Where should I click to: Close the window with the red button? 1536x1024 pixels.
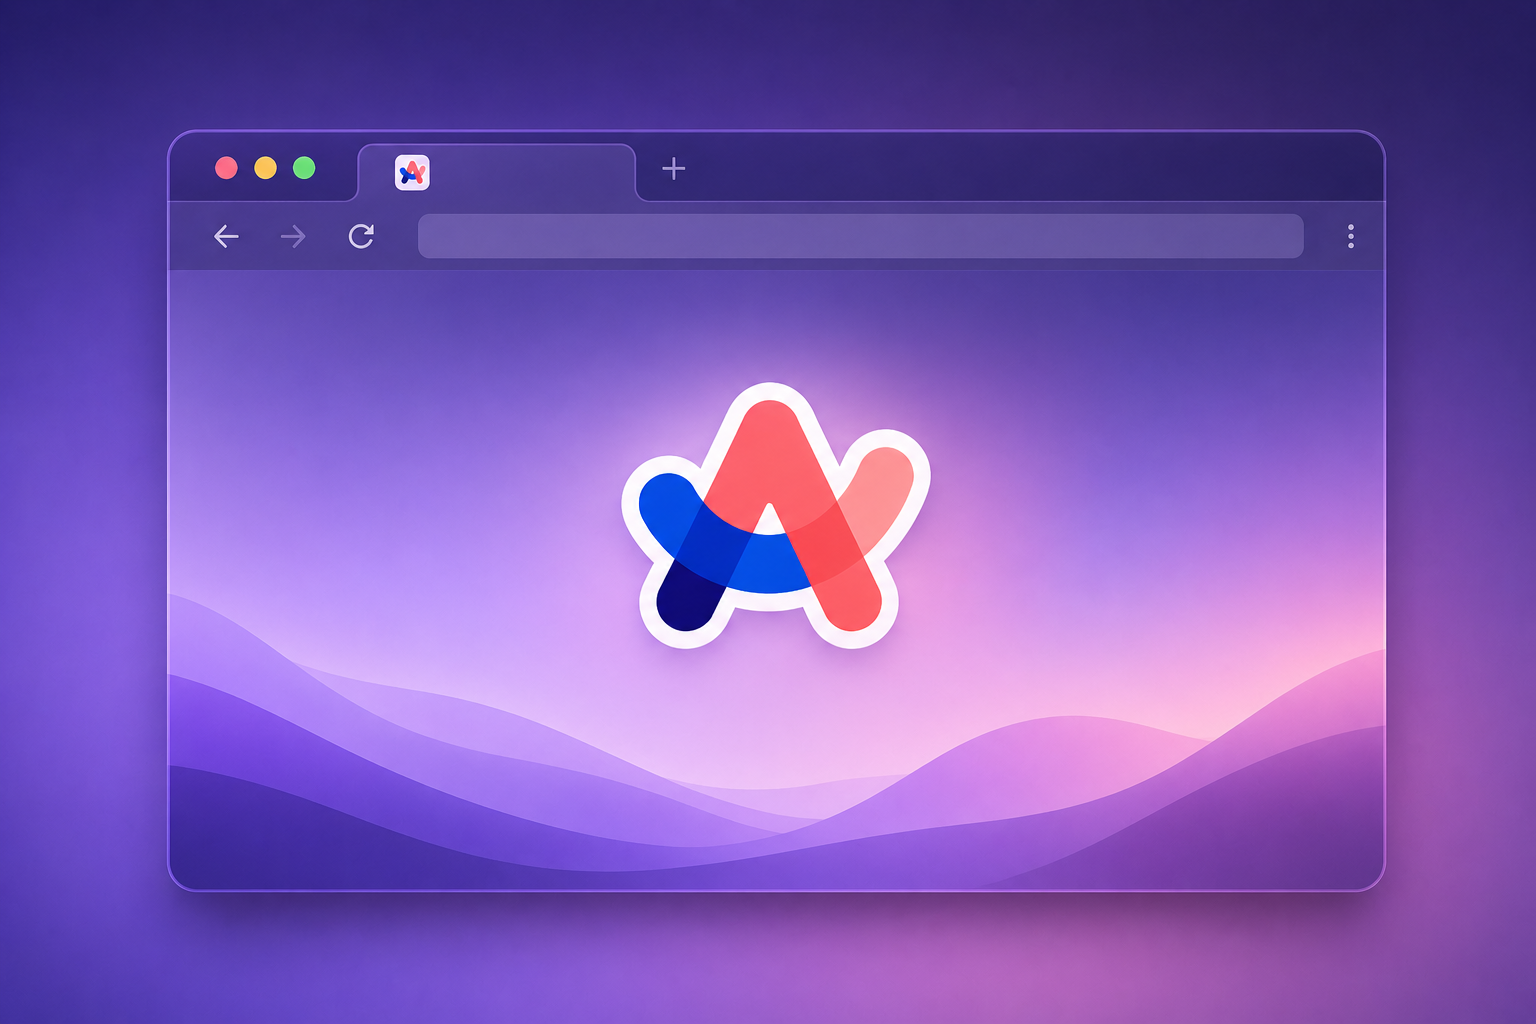tap(227, 168)
